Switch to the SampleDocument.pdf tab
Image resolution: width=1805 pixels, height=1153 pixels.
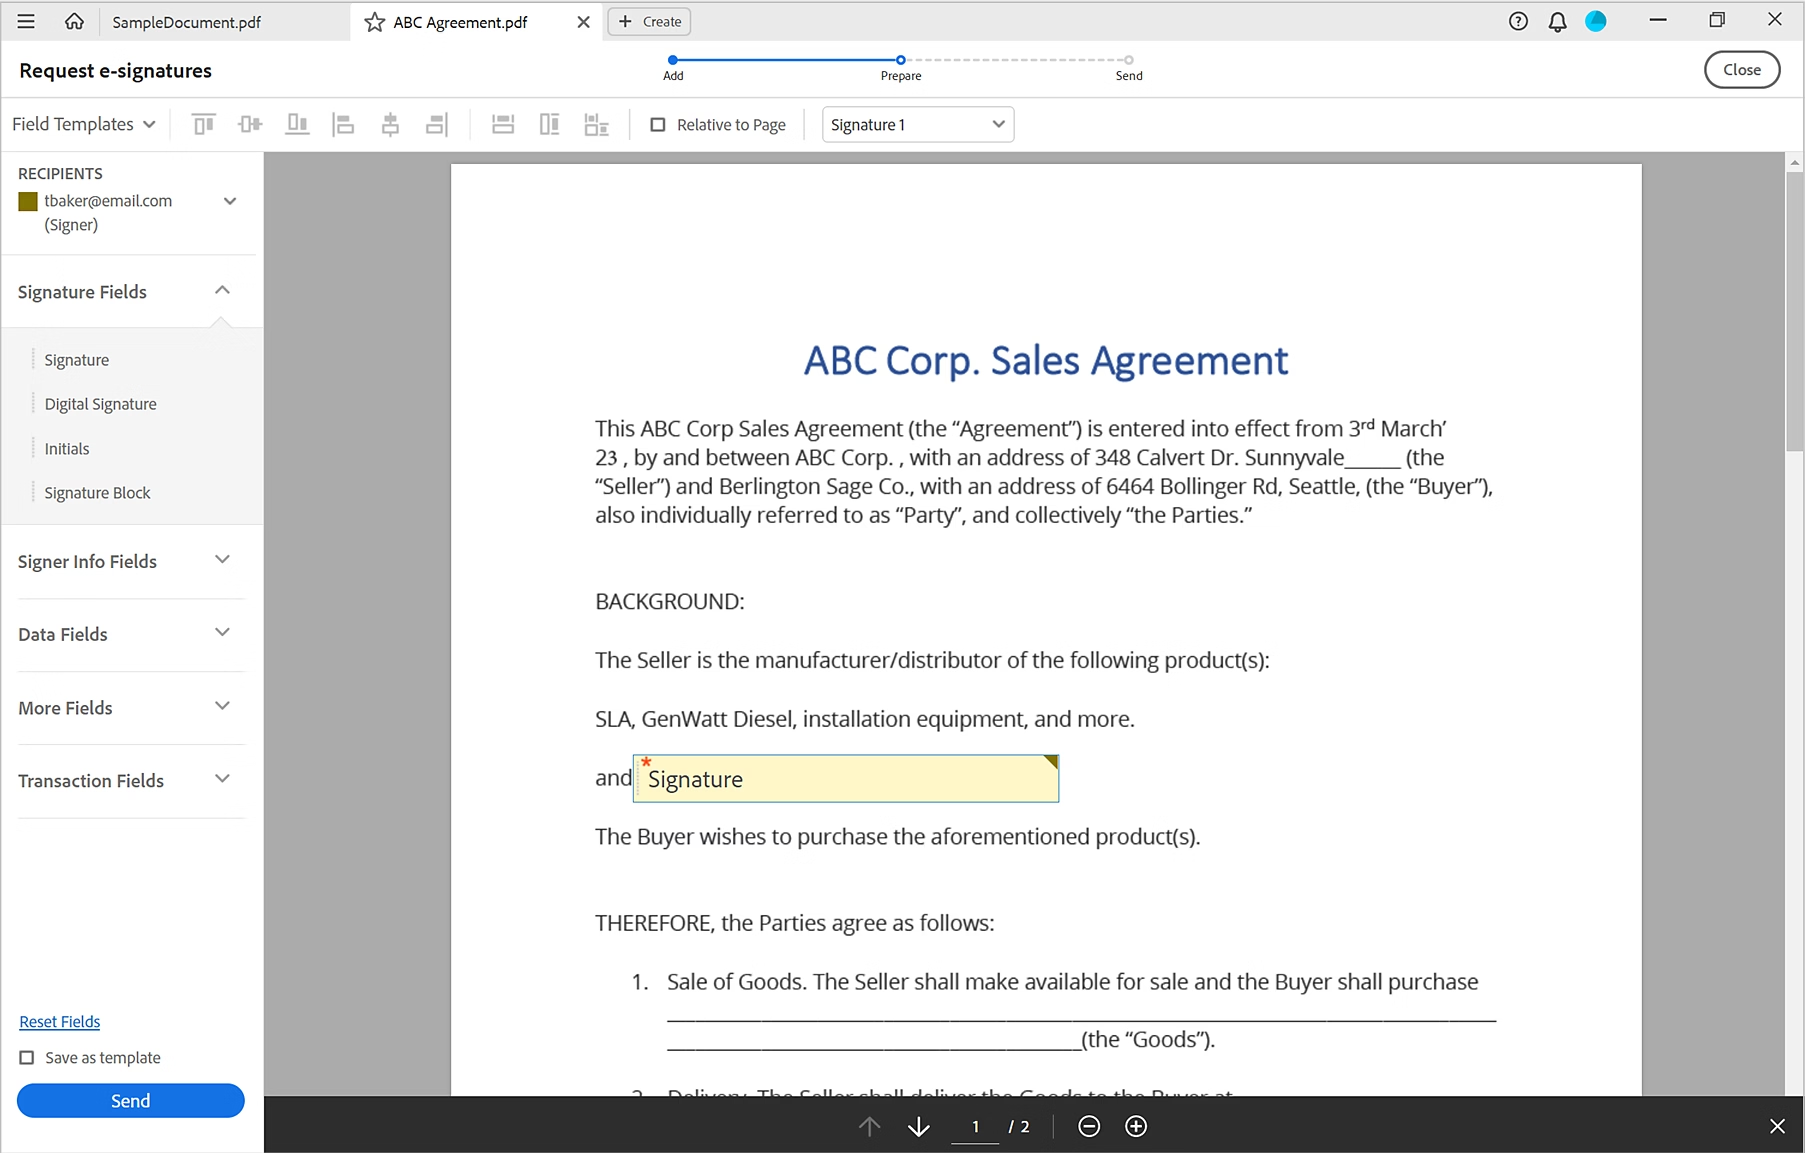pyautogui.click(x=186, y=21)
